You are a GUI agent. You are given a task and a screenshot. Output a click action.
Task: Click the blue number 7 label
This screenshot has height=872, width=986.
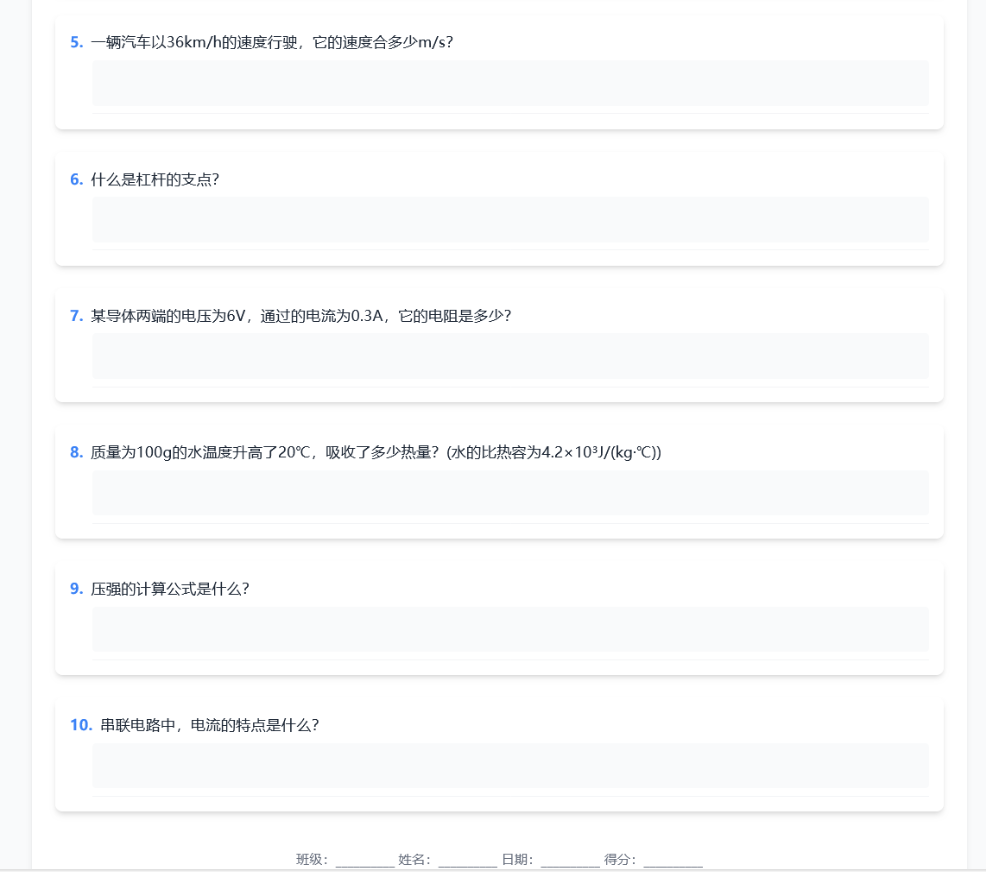pyautogui.click(x=76, y=316)
